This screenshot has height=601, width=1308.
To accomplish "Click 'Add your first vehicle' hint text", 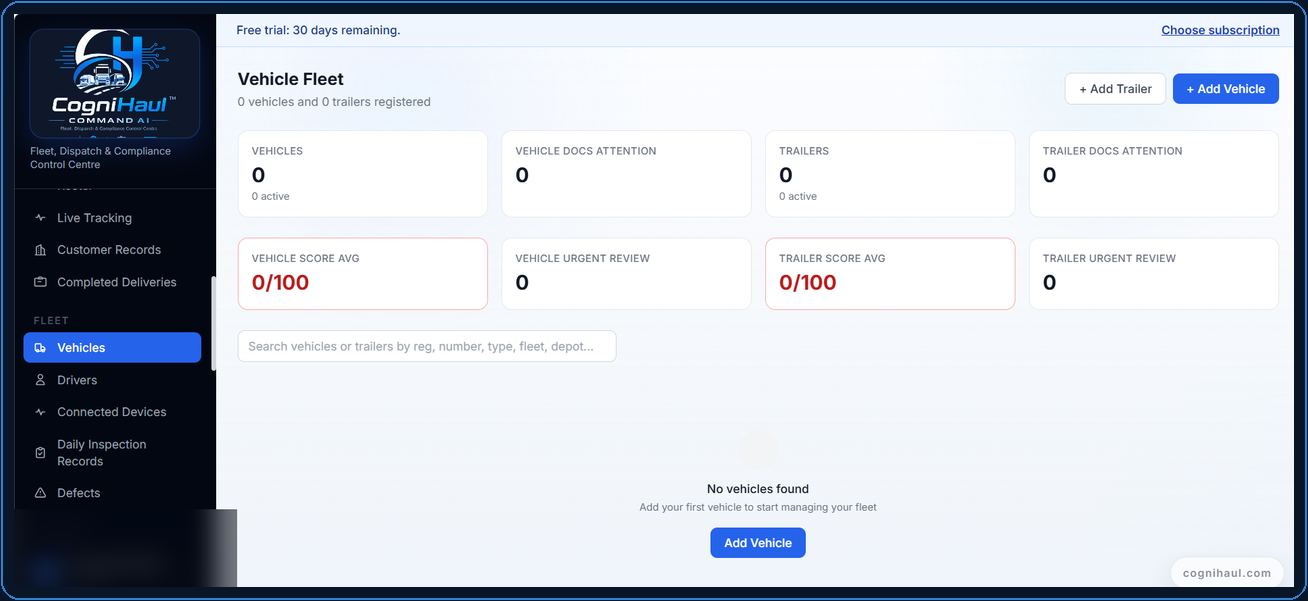I will [x=758, y=507].
